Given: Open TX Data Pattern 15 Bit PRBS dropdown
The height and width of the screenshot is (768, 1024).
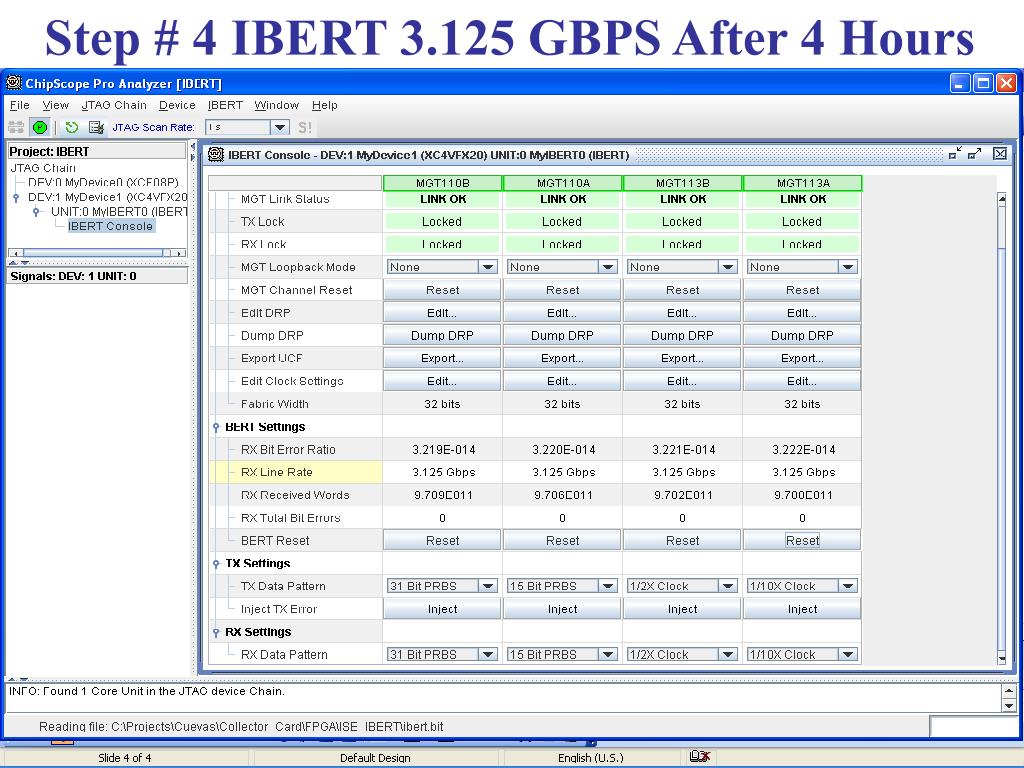Looking at the screenshot, I should coord(607,586).
